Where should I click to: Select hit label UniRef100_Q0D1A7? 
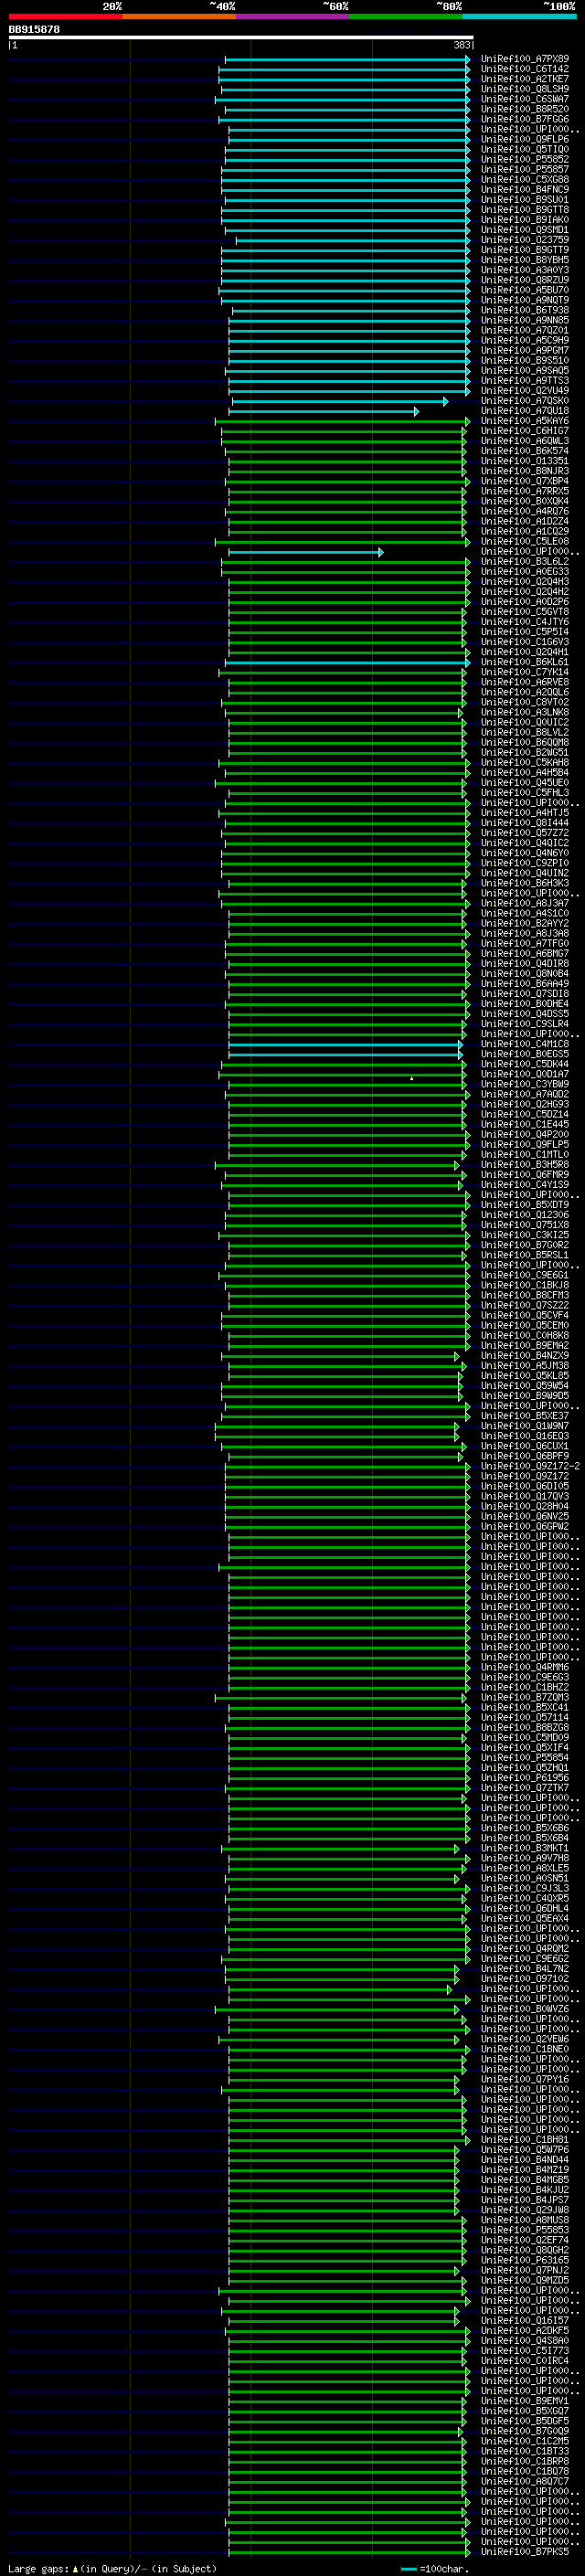(525, 1074)
